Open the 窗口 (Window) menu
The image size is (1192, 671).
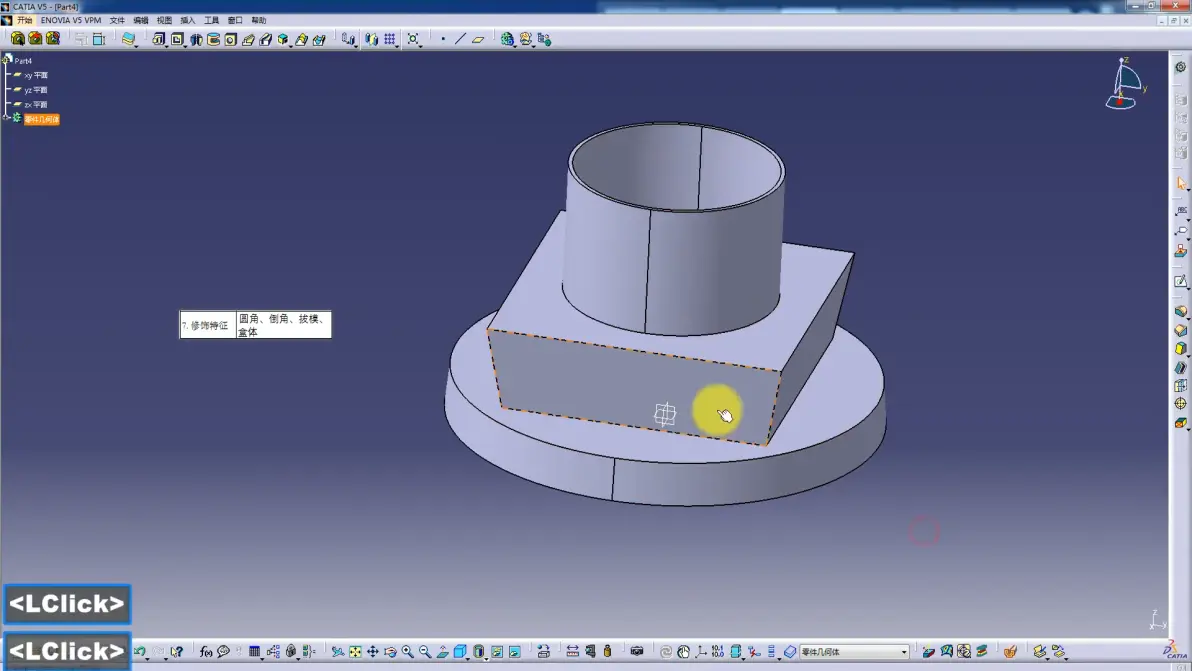pyautogui.click(x=235, y=21)
